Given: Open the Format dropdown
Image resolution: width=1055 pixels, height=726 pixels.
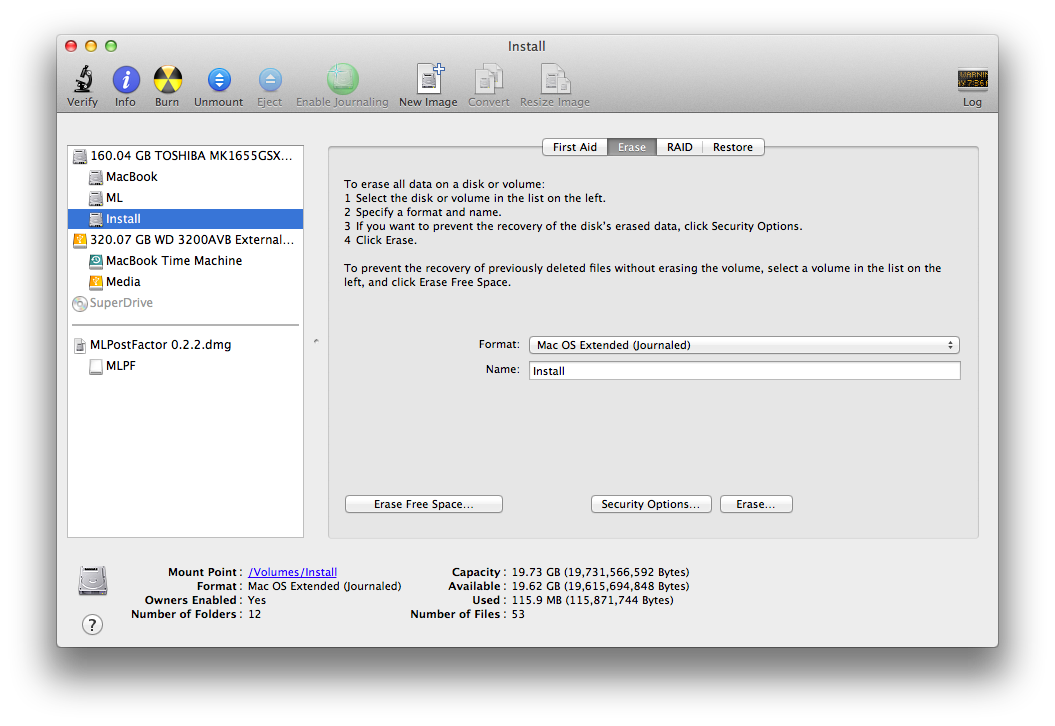Looking at the screenshot, I should coord(744,345).
